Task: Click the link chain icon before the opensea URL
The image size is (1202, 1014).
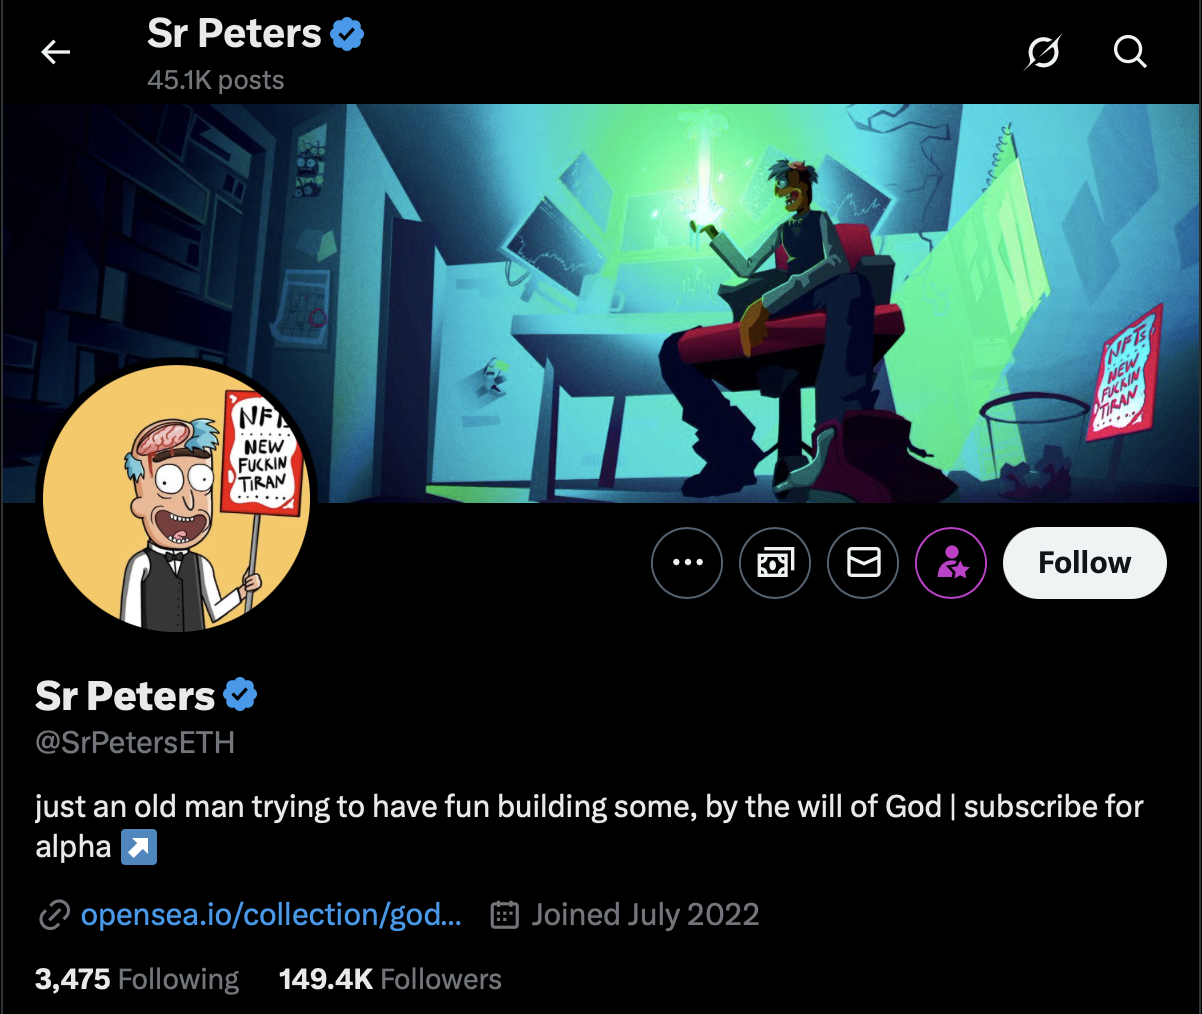Action: pos(52,914)
